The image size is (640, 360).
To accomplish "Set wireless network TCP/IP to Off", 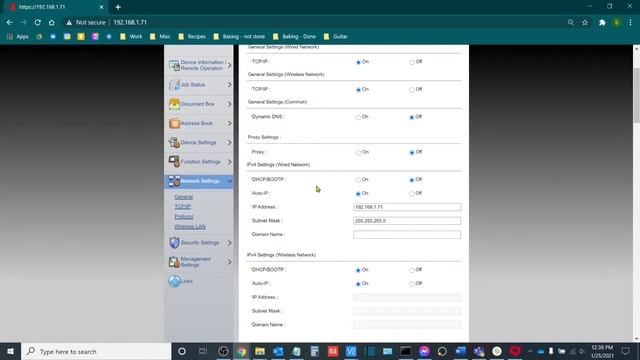I will click(411, 89).
